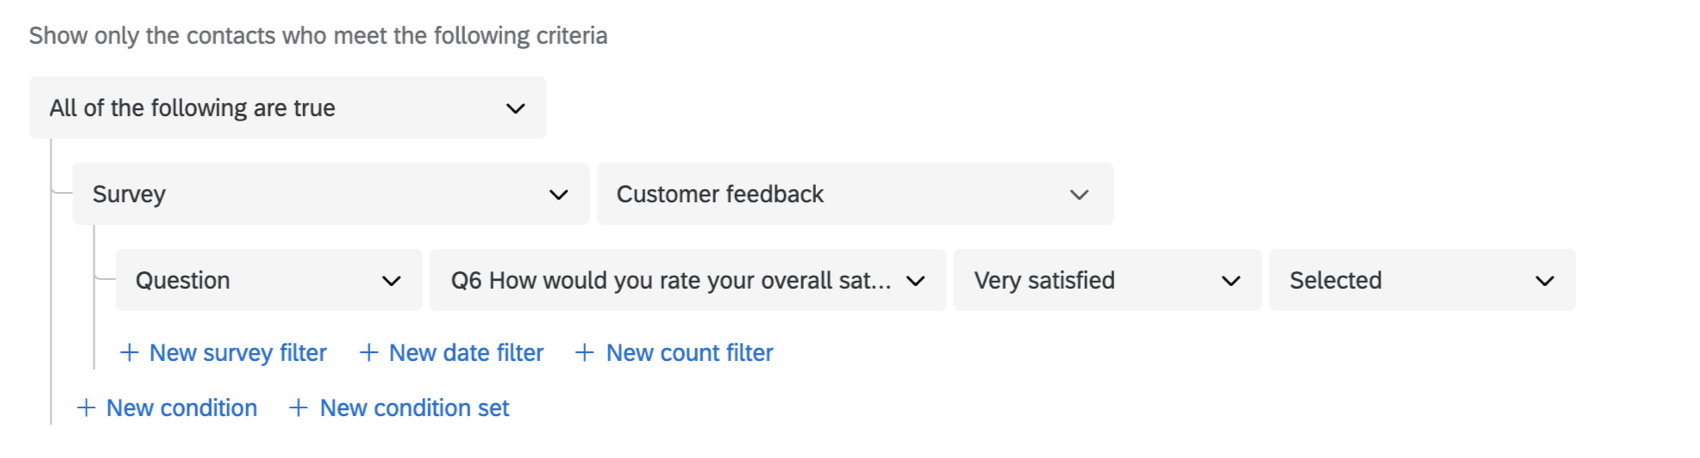Click the Very satisfied answer choice text
Viewport: 1700px width, 458px height.
tap(1044, 281)
